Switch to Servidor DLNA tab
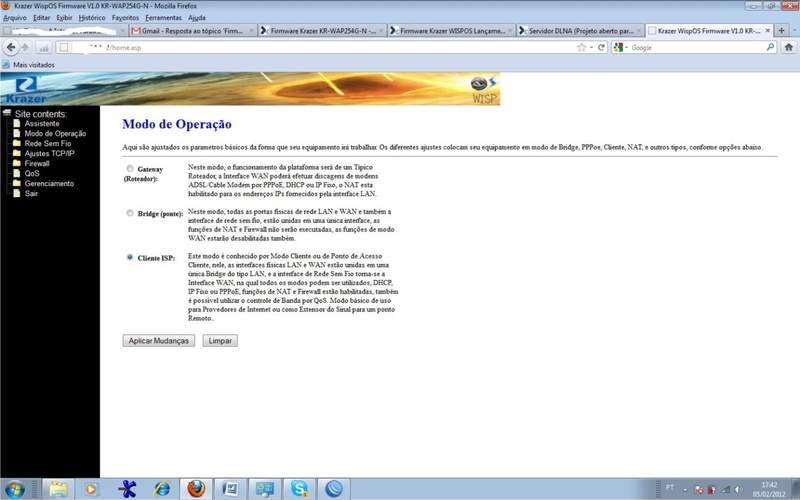The width and height of the screenshot is (800, 500). pyautogui.click(x=581, y=31)
